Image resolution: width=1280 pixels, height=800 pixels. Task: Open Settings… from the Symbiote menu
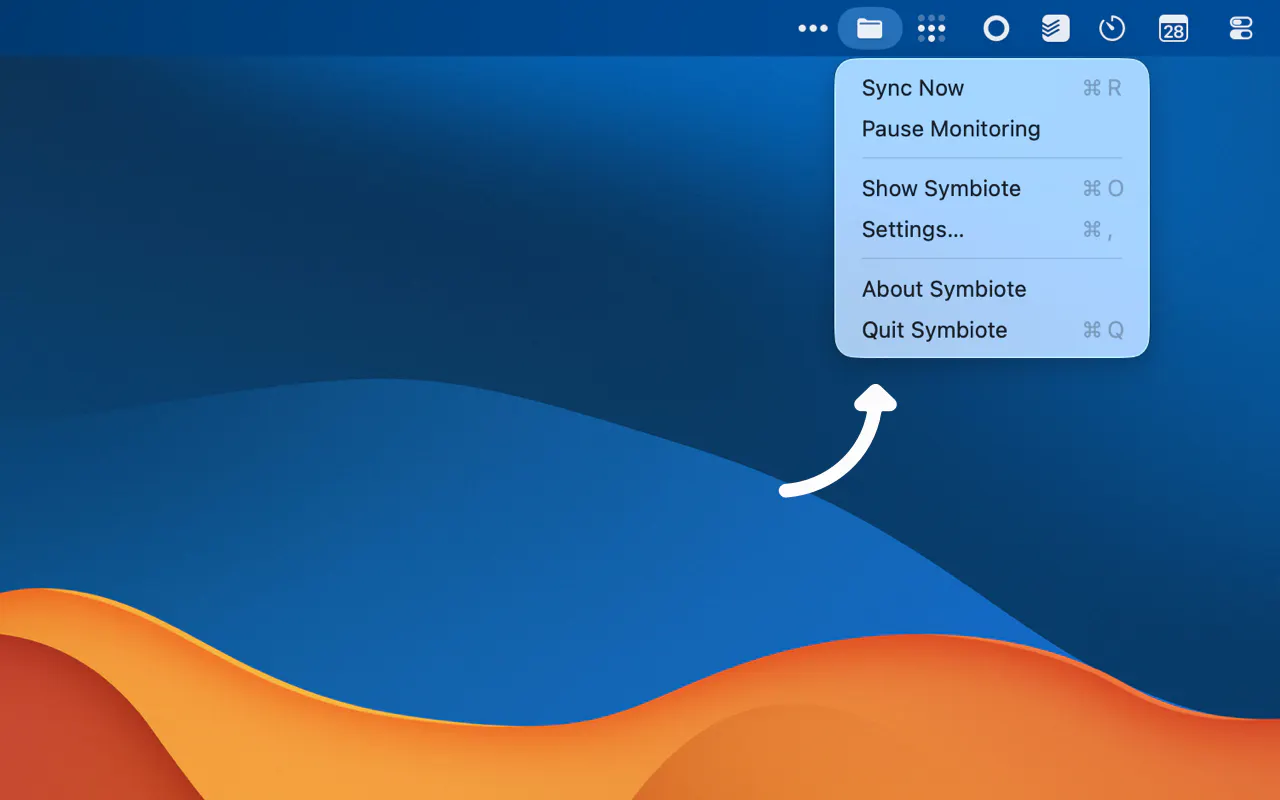992,230
